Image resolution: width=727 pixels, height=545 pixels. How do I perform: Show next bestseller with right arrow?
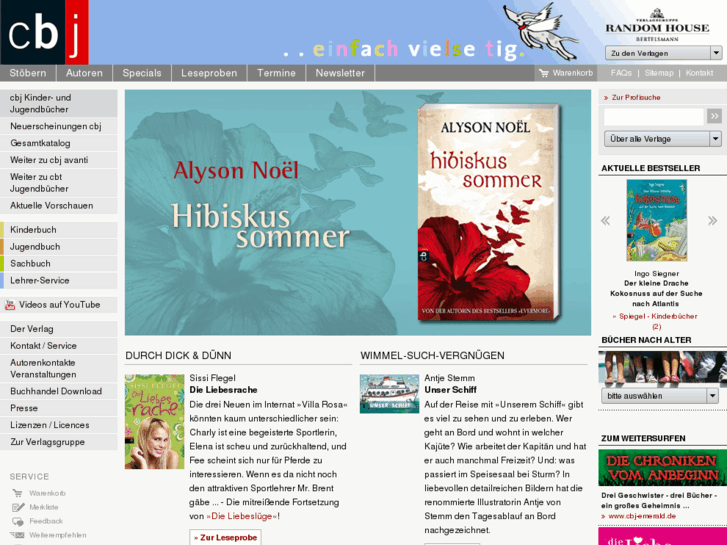[x=713, y=221]
